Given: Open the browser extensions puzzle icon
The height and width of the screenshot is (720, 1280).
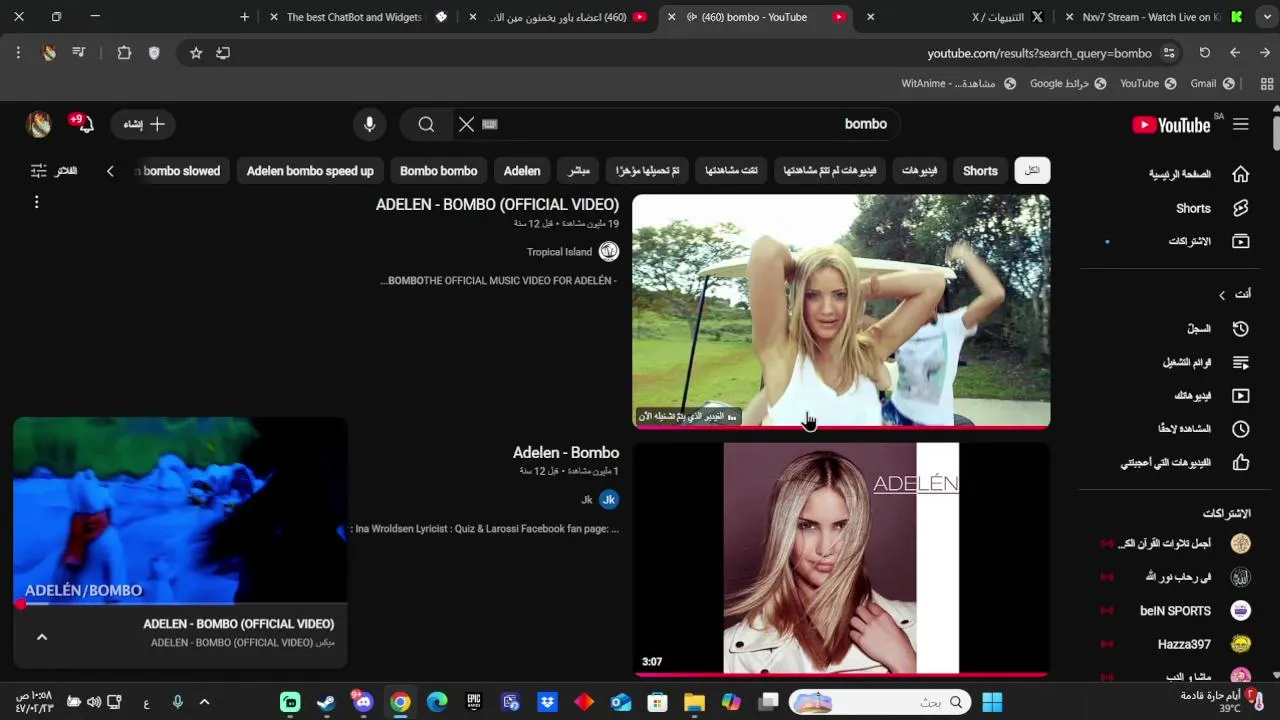Looking at the screenshot, I should pyautogui.click(x=124, y=53).
